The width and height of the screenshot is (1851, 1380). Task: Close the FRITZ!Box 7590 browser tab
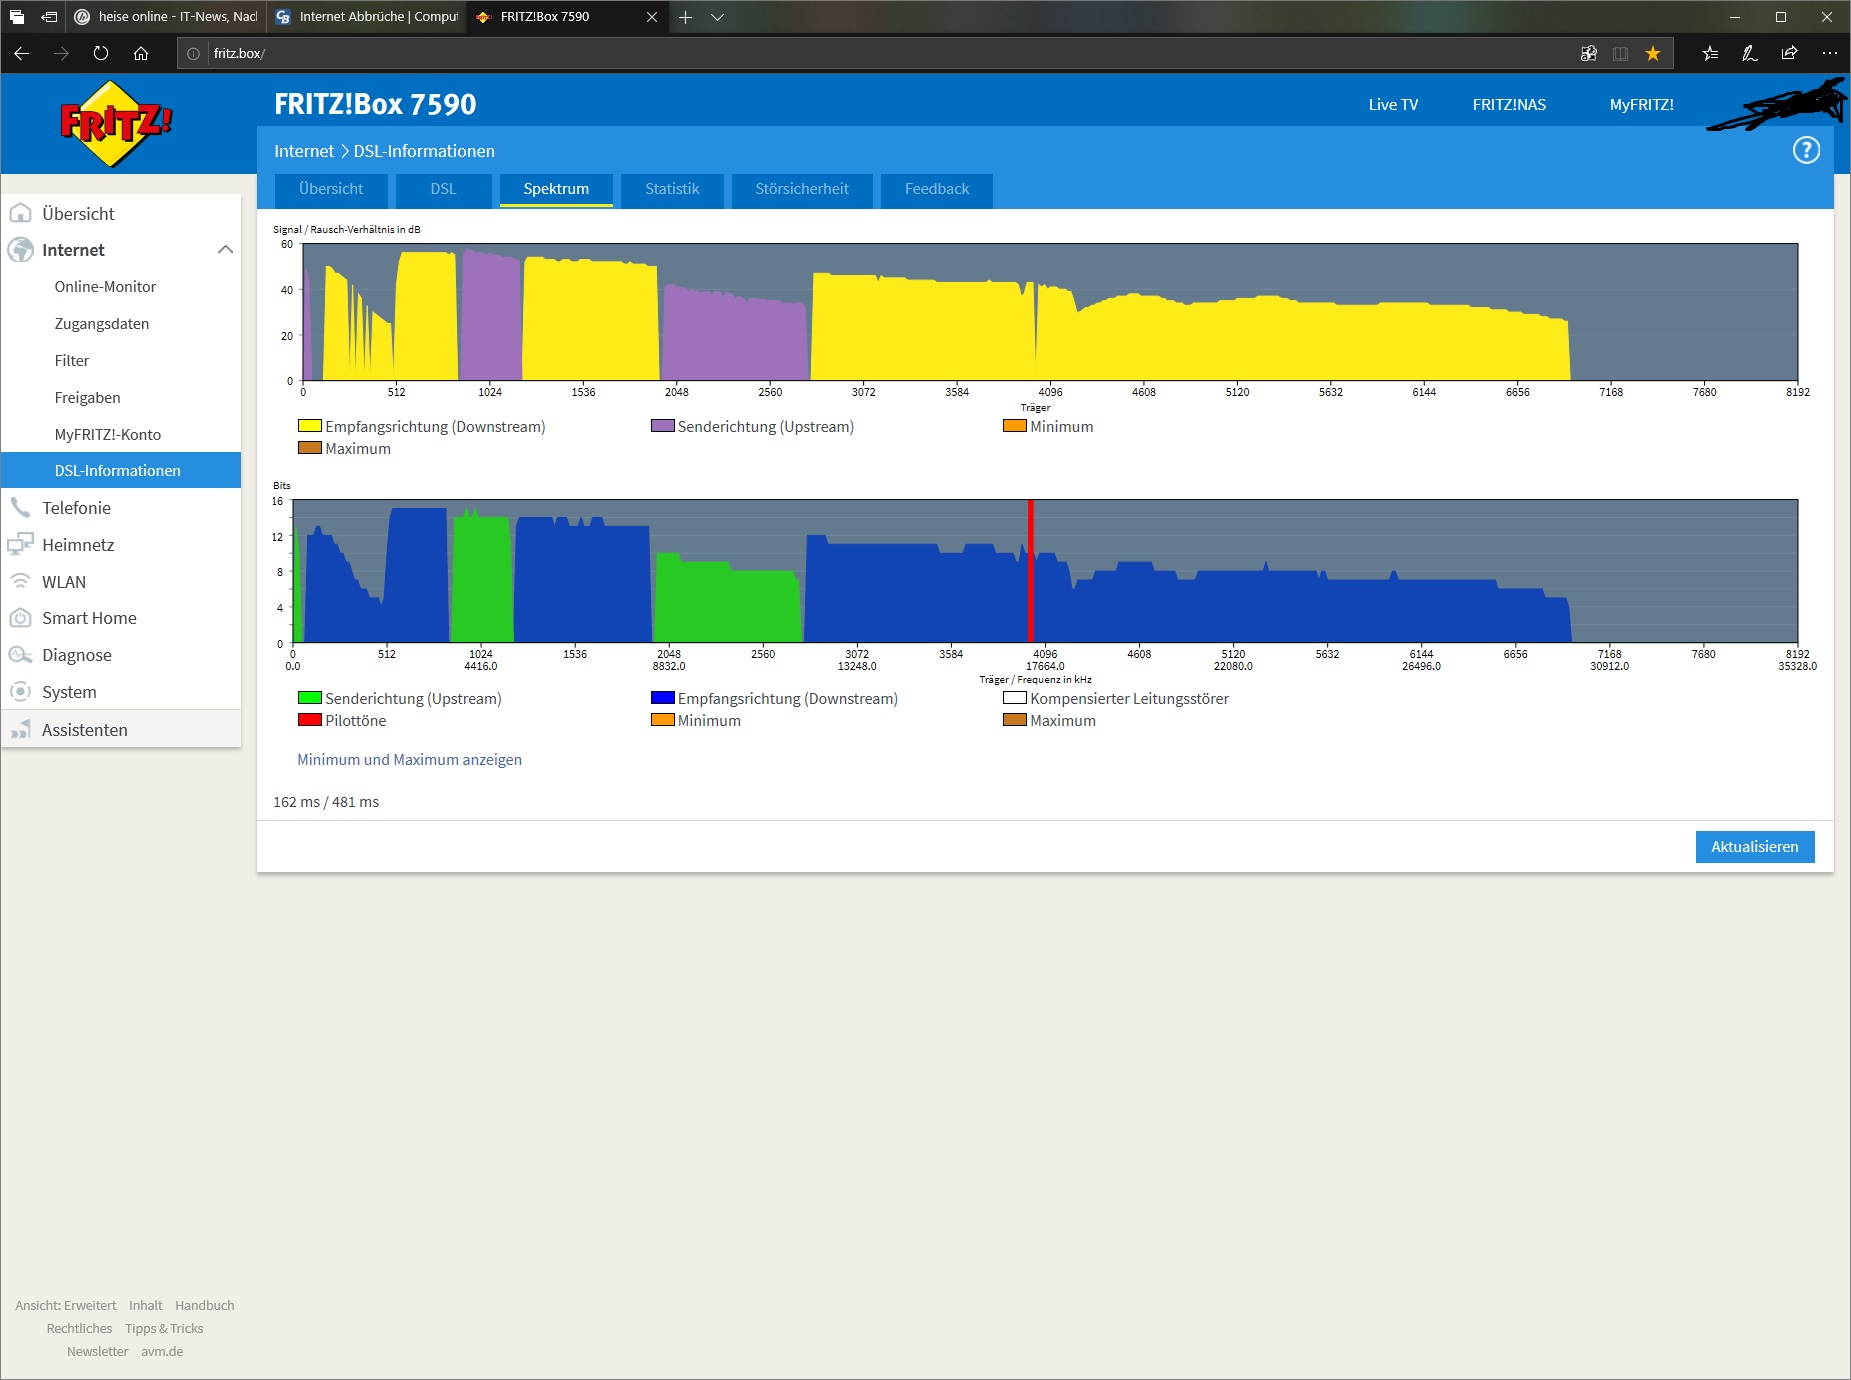[652, 17]
